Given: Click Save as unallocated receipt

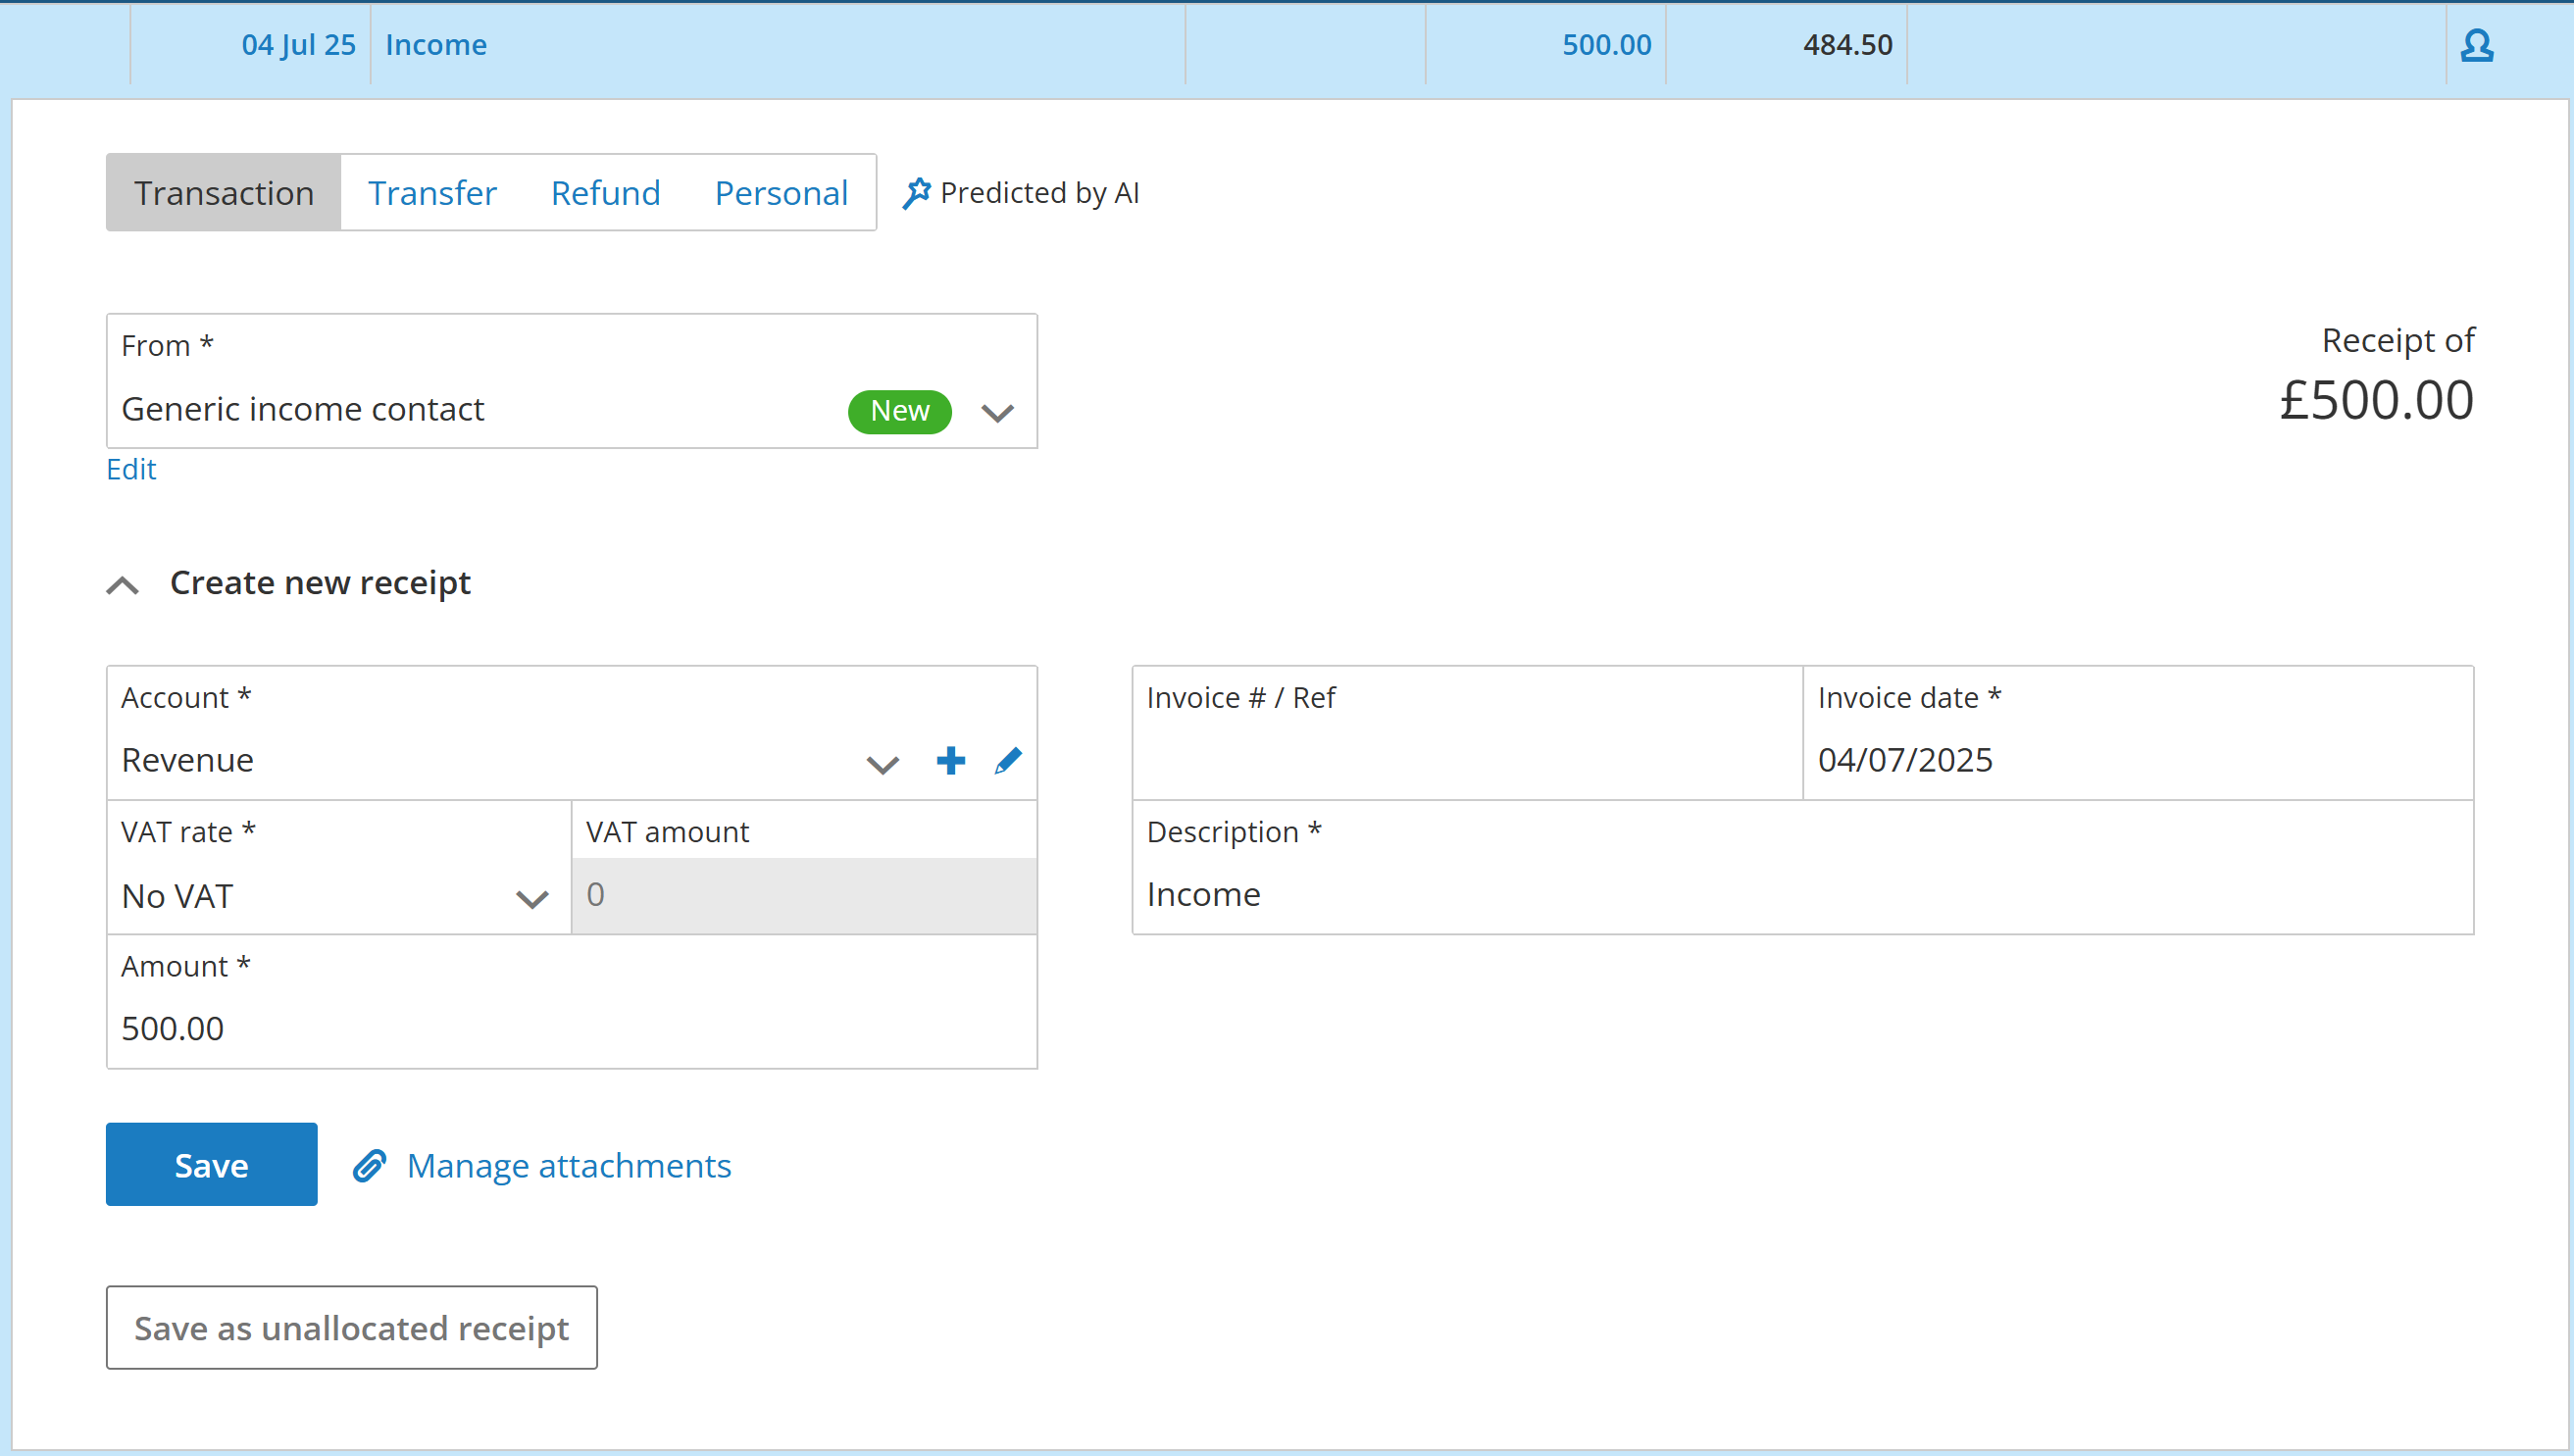Looking at the screenshot, I should (x=352, y=1328).
